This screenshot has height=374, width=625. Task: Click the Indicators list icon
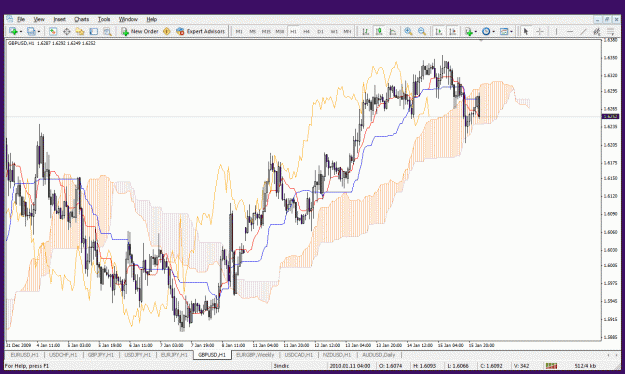(469, 31)
